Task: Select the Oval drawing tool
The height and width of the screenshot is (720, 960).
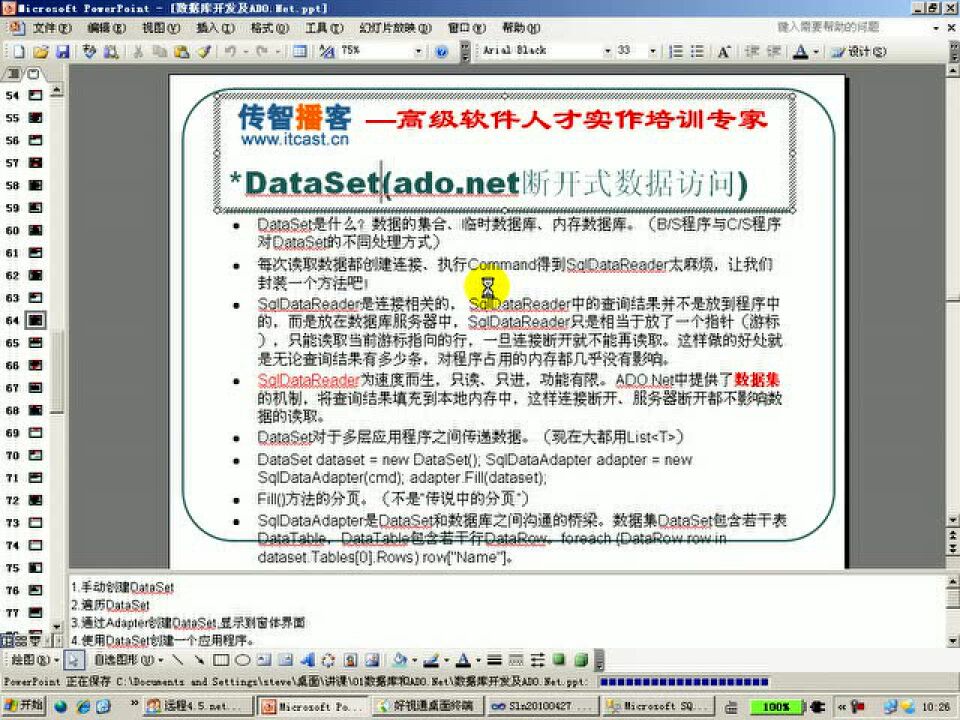Action: pyautogui.click(x=242, y=659)
